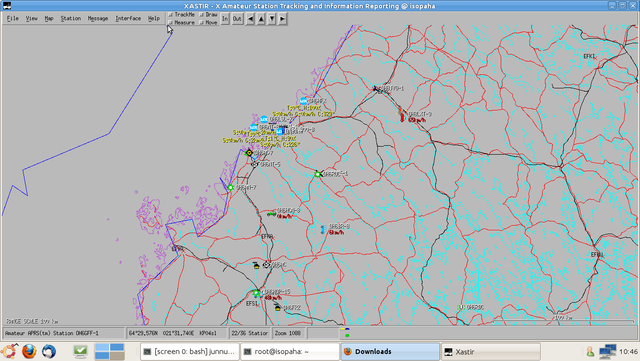
Task: Launch Firefox from the panel
Action: [29, 351]
